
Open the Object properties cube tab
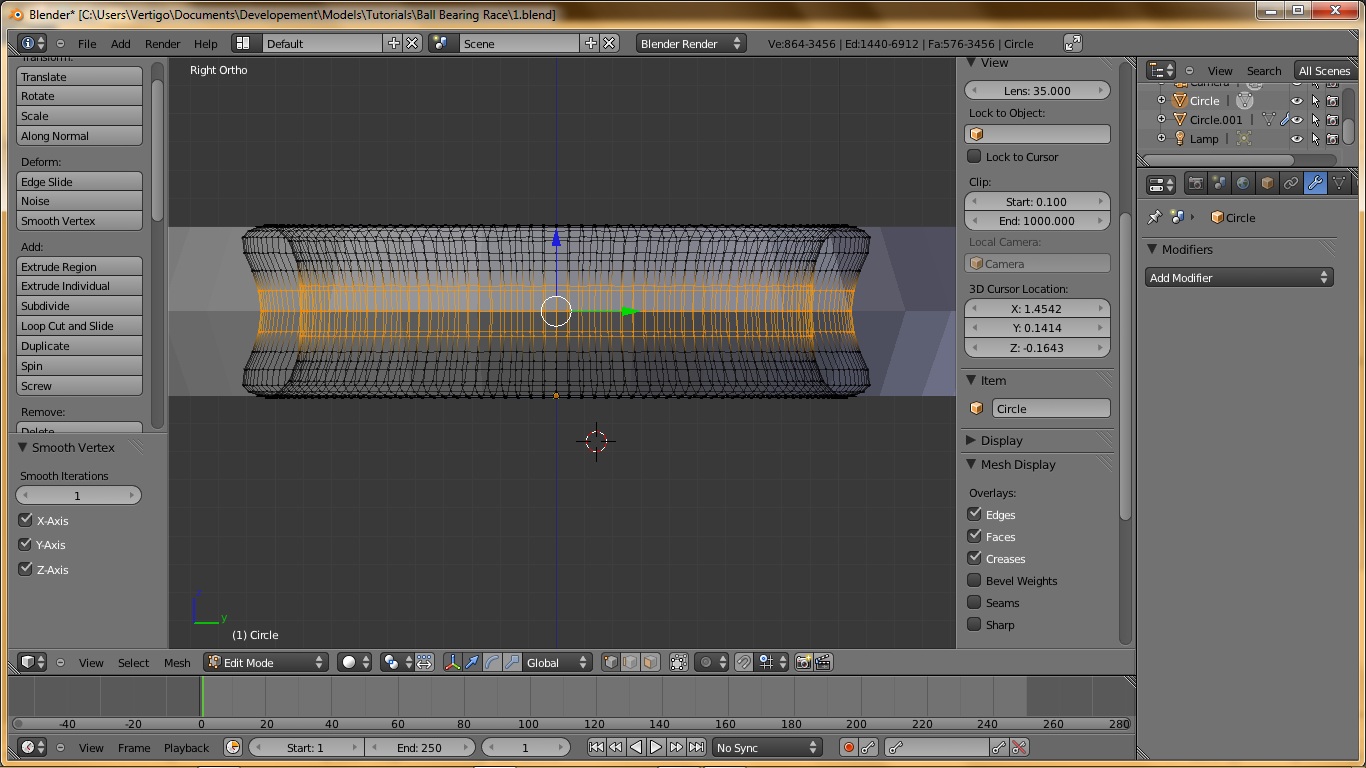click(x=1267, y=184)
